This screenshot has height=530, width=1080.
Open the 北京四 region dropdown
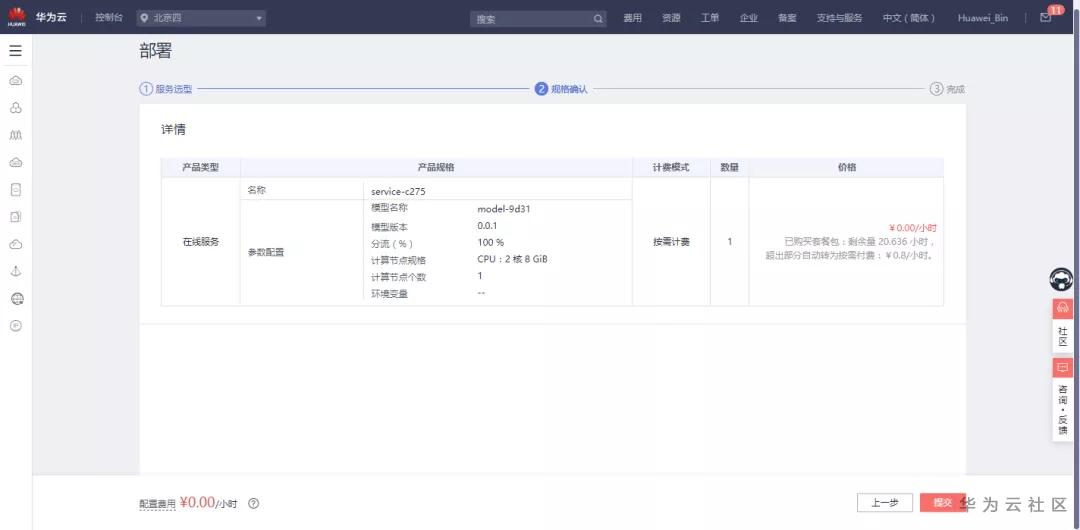[201, 19]
